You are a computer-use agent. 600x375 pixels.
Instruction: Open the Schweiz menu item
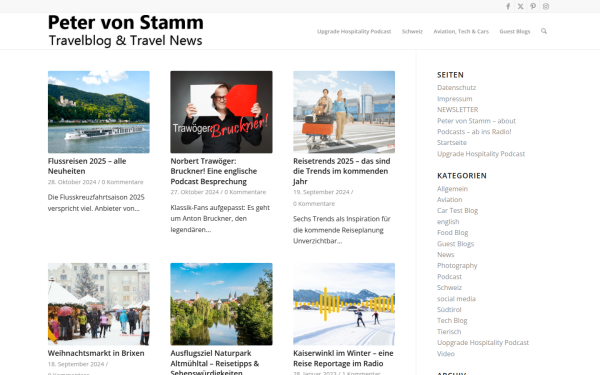412,31
